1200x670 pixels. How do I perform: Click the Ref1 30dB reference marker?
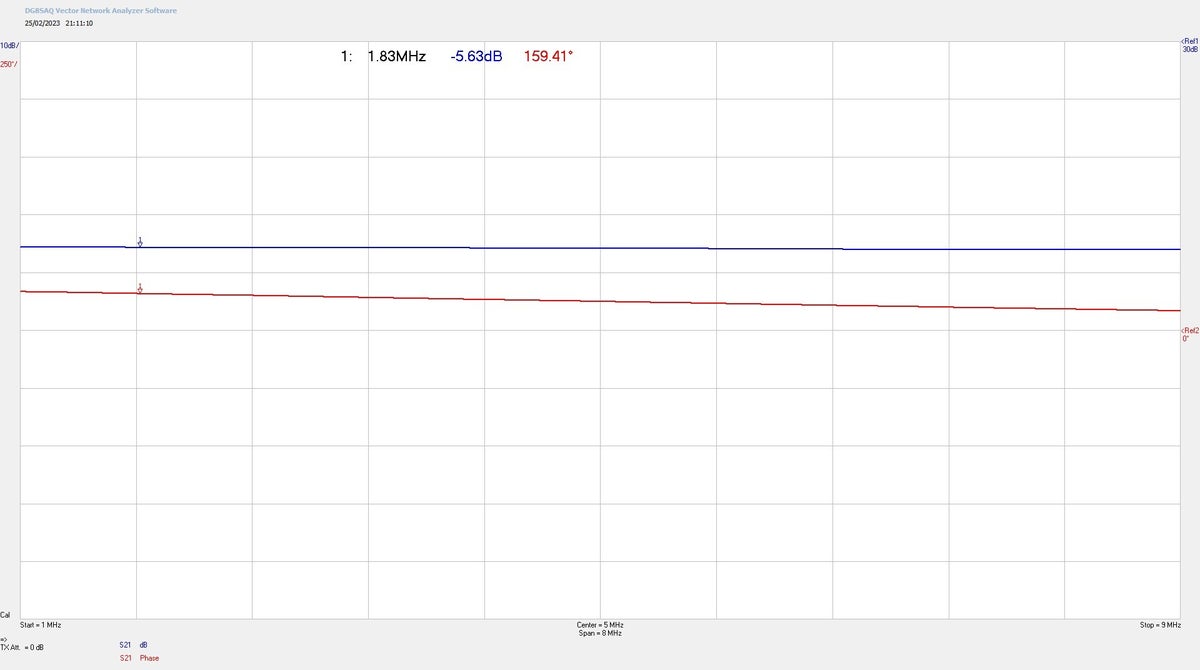pyautogui.click(x=1189, y=45)
